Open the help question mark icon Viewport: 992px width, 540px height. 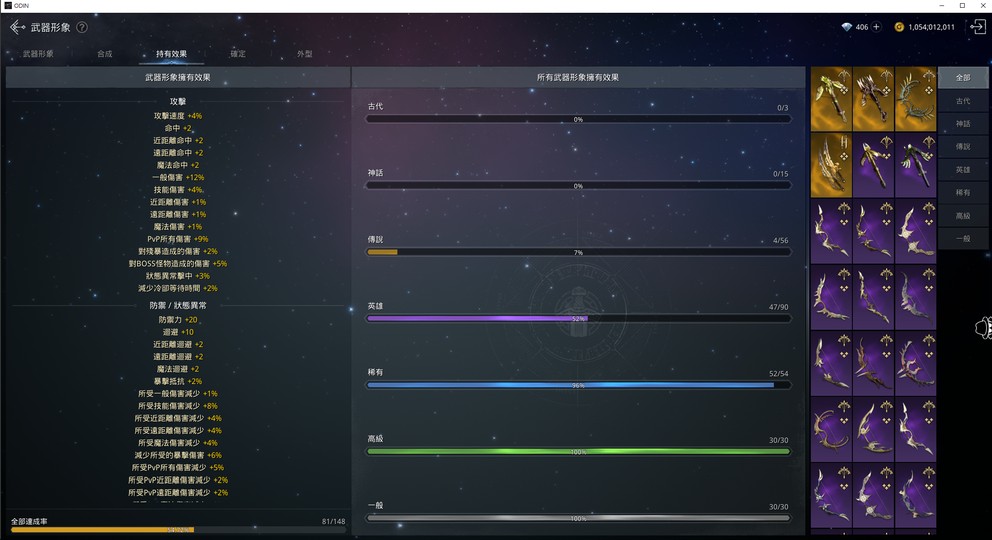(82, 27)
